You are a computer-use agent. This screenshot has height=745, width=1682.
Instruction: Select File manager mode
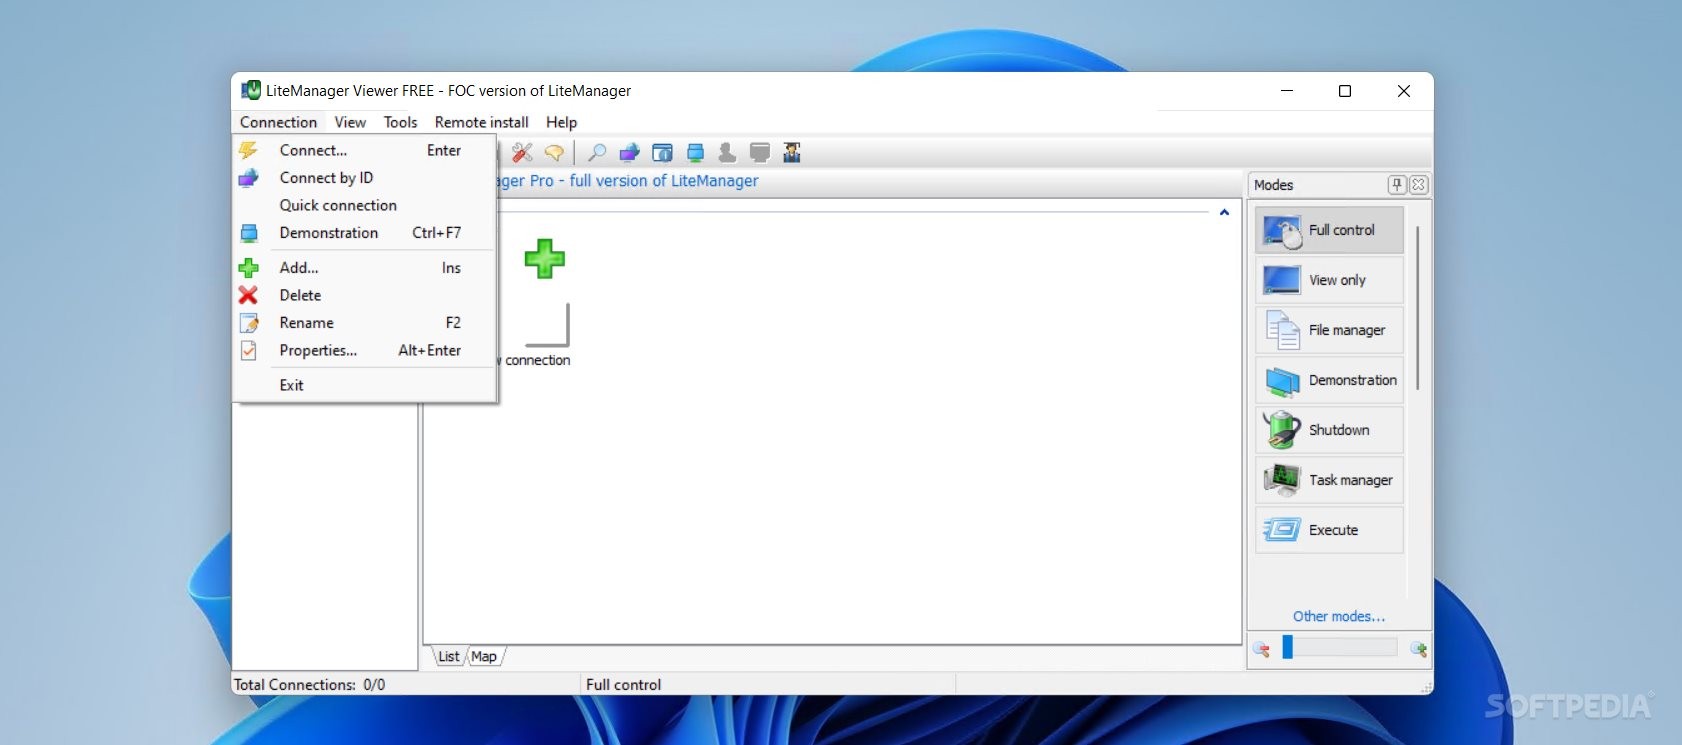click(x=1330, y=330)
